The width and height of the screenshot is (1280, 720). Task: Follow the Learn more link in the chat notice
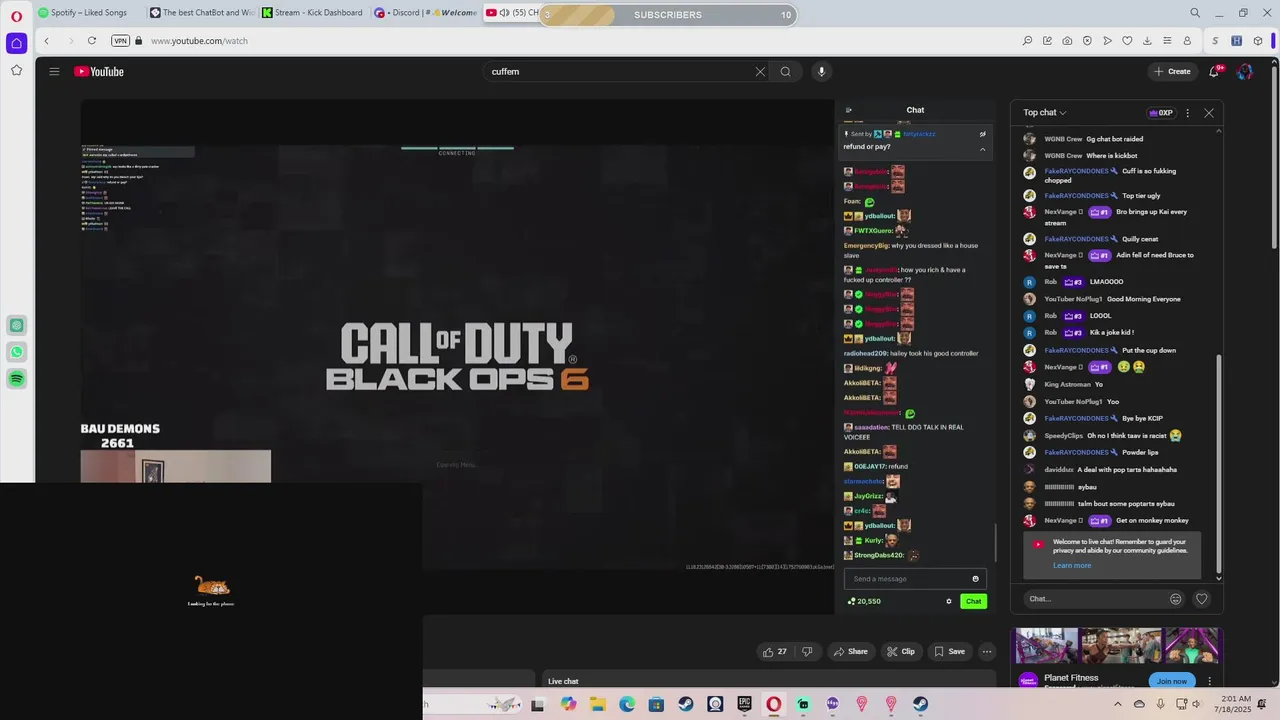[1072, 566]
